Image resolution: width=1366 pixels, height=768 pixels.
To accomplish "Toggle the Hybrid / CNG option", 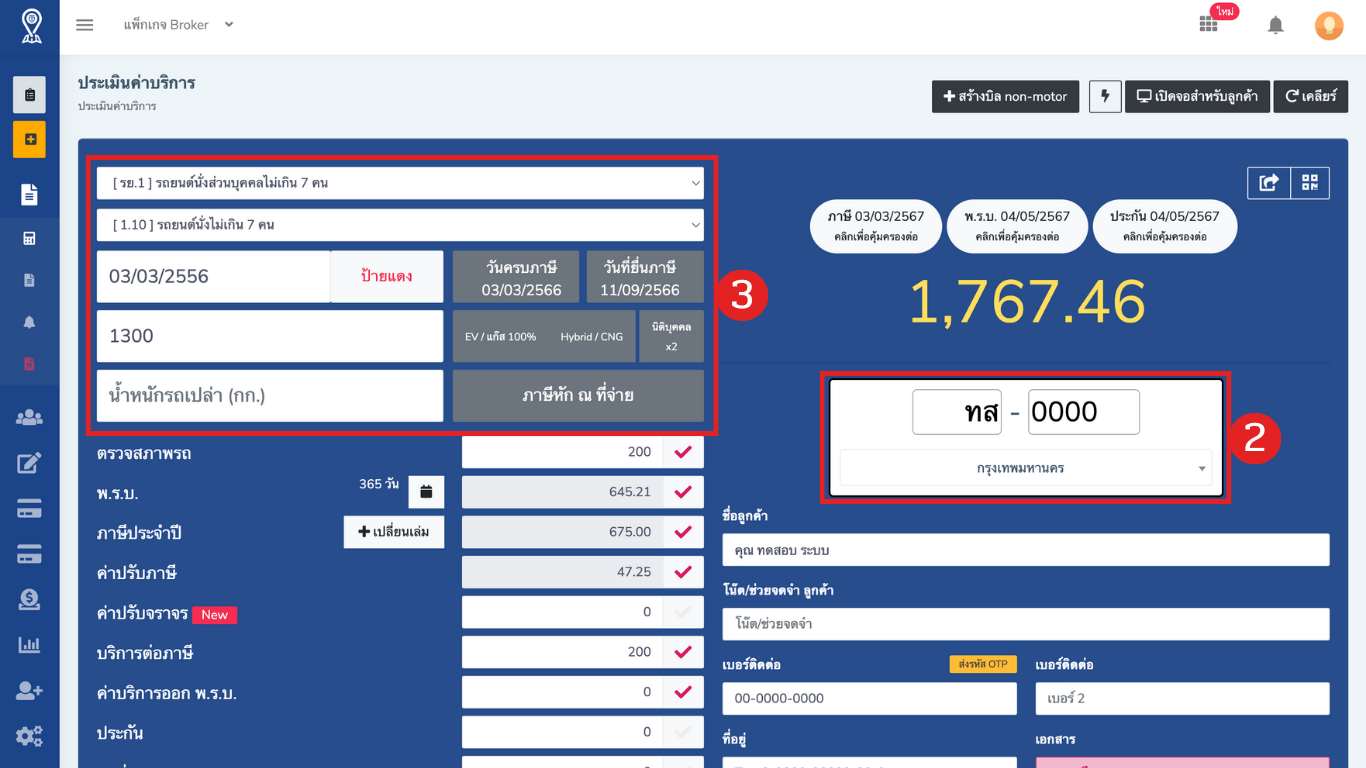I will (x=592, y=336).
